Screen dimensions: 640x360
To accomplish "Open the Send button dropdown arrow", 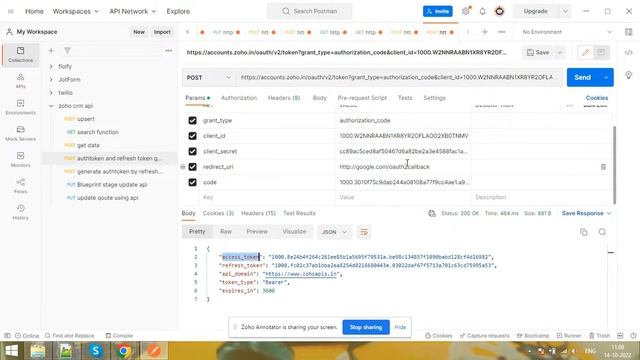I will (606, 78).
